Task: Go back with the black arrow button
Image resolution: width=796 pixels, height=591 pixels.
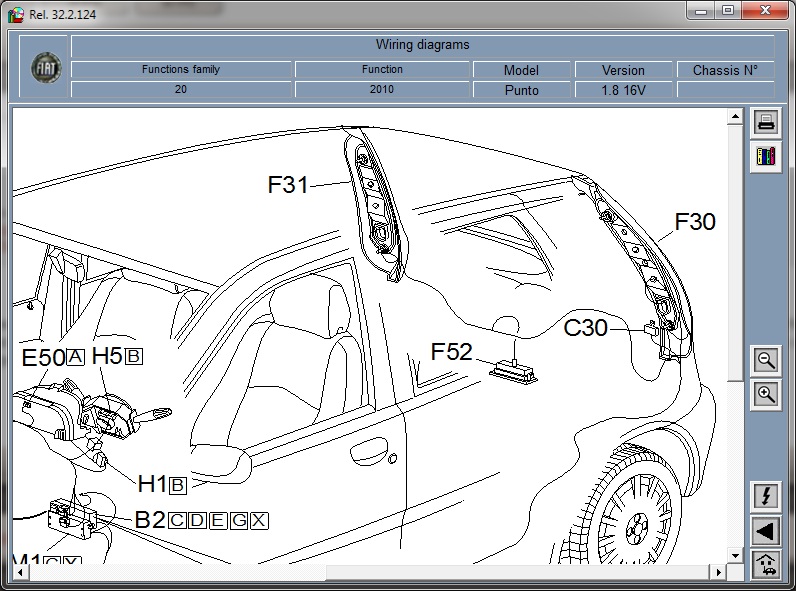Action: [766, 530]
